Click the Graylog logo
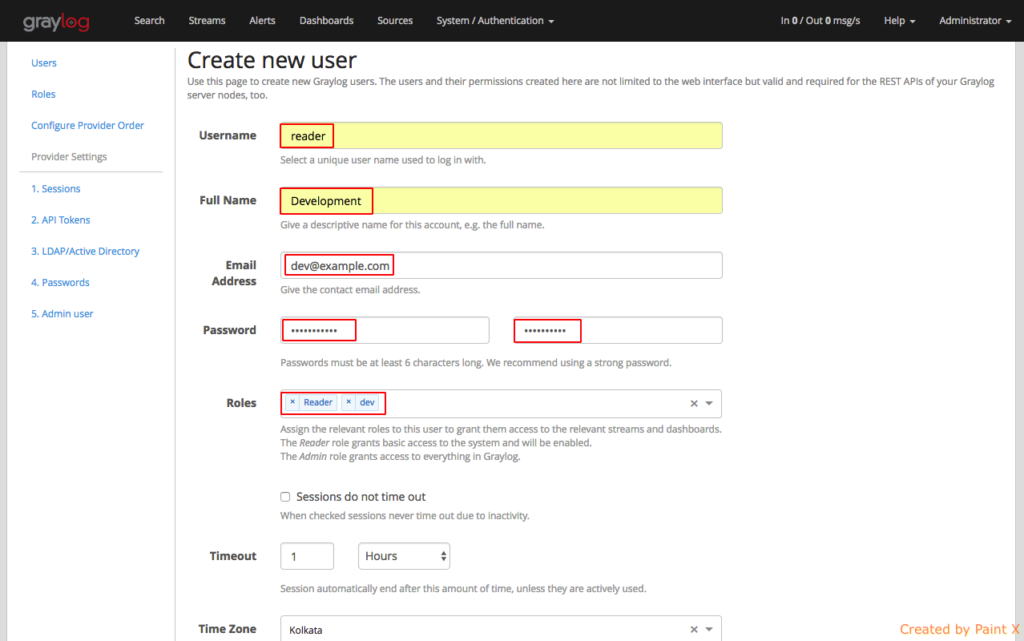The image size is (1024, 641). (58, 20)
